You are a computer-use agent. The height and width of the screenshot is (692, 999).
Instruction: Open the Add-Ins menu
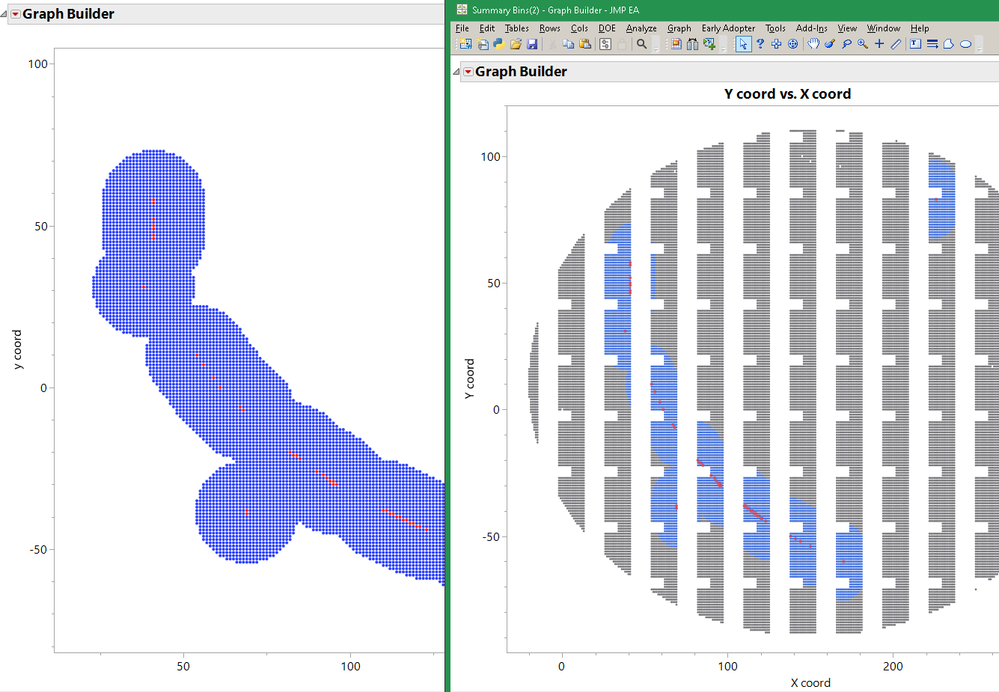pos(812,28)
